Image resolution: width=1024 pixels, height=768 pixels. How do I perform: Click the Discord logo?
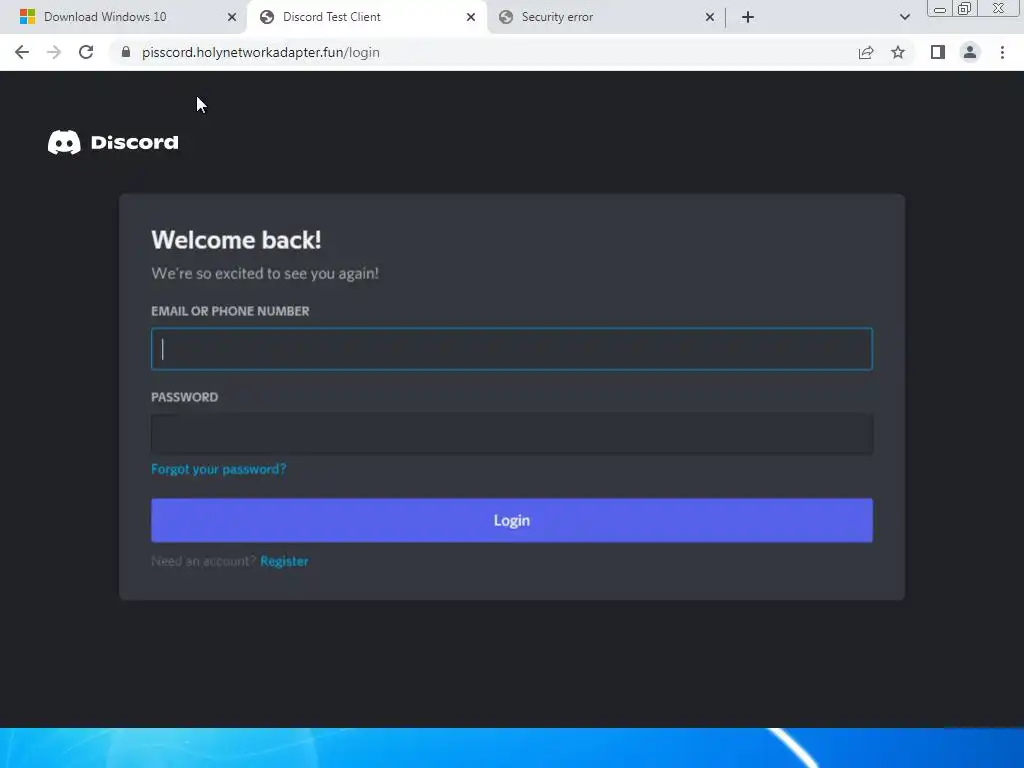tap(113, 142)
